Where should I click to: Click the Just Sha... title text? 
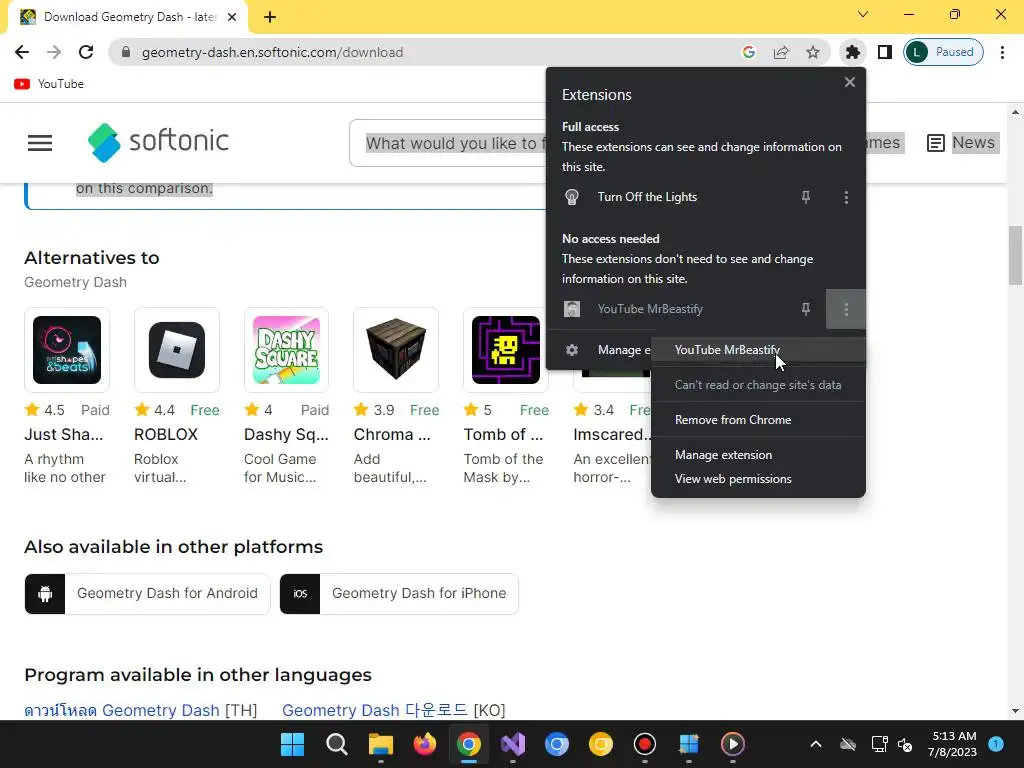point(63,434)
